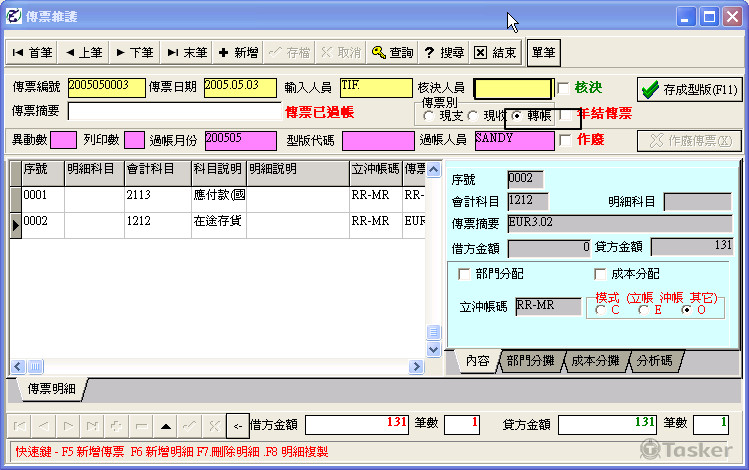749x470 pixels.
Task: Click the vertical scrollbar thumb
Action: coord(433,332)
